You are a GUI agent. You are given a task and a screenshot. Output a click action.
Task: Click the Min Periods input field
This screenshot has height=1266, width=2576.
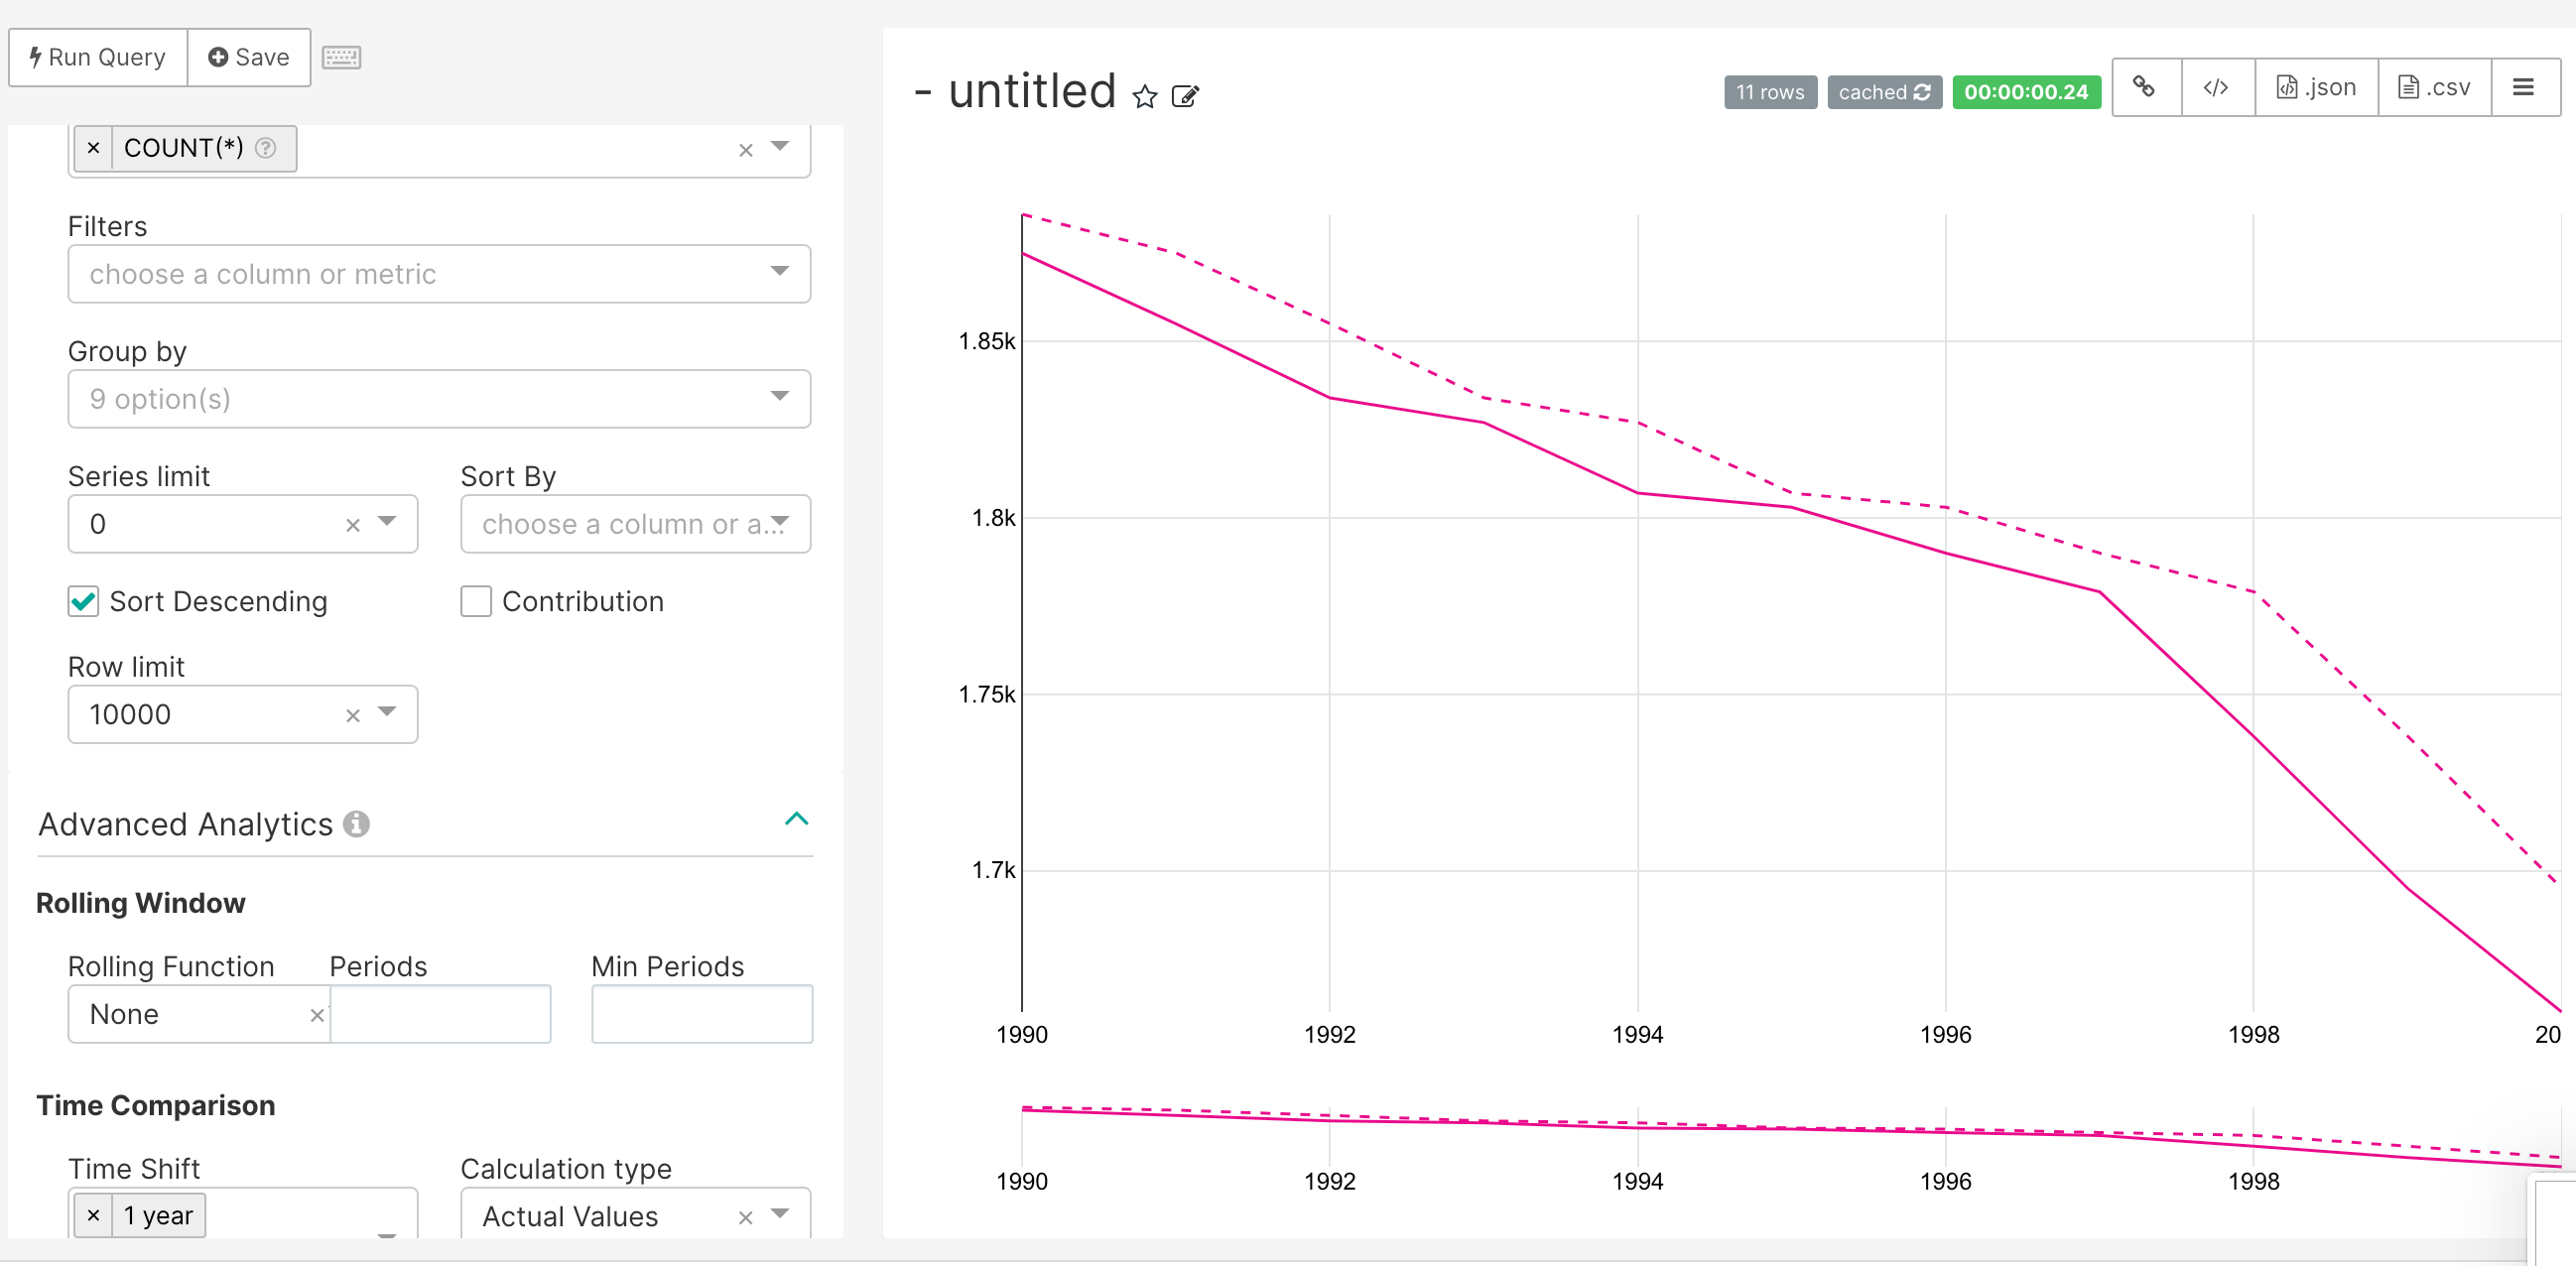coord(701,1014)
